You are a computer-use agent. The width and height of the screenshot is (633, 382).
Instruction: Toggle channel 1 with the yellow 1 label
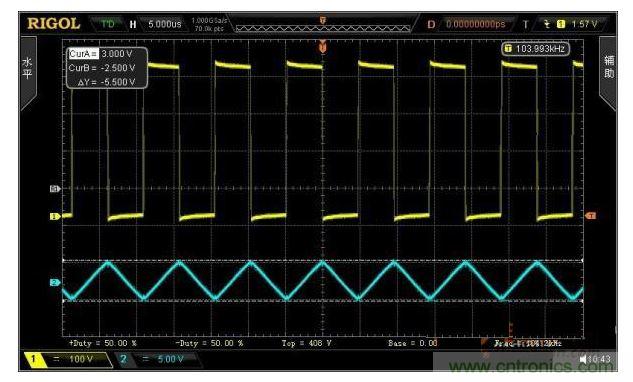pos(34,359)
